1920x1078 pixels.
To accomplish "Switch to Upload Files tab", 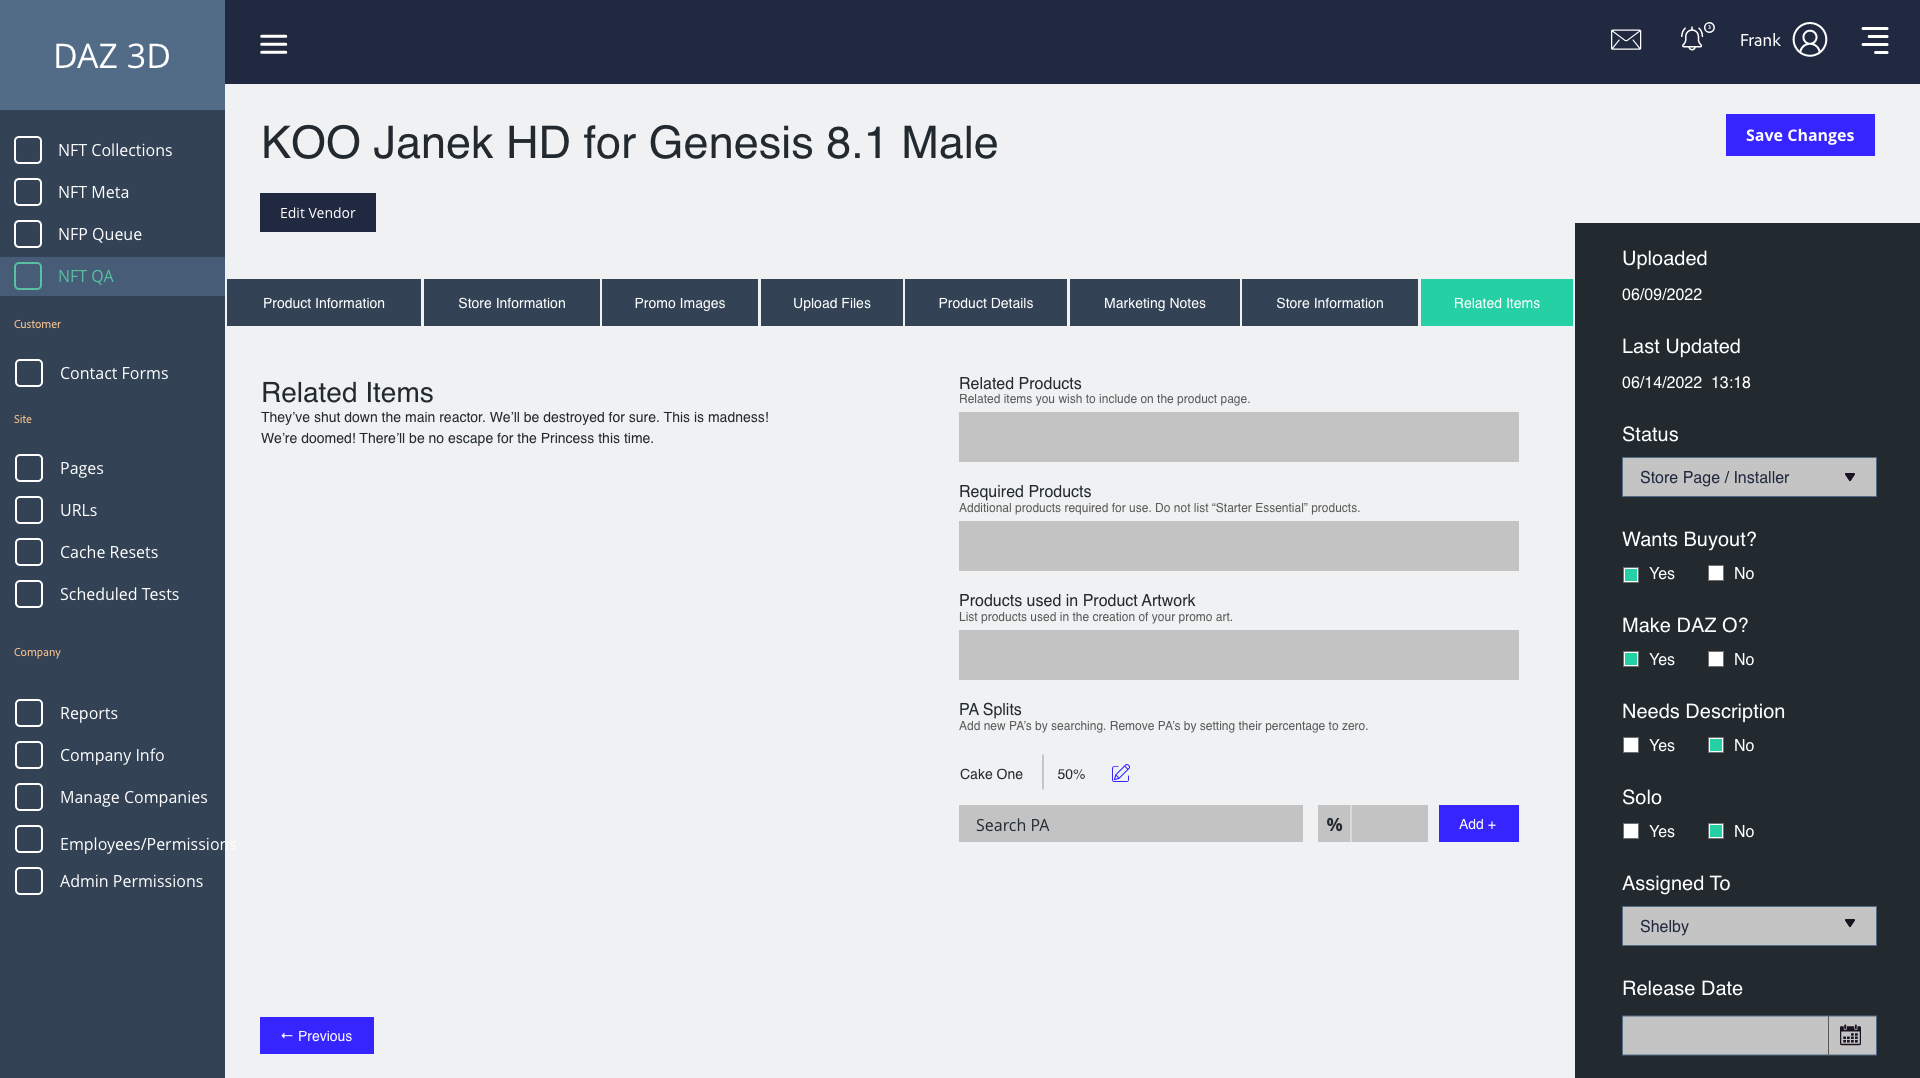I will tap(832, 303).
